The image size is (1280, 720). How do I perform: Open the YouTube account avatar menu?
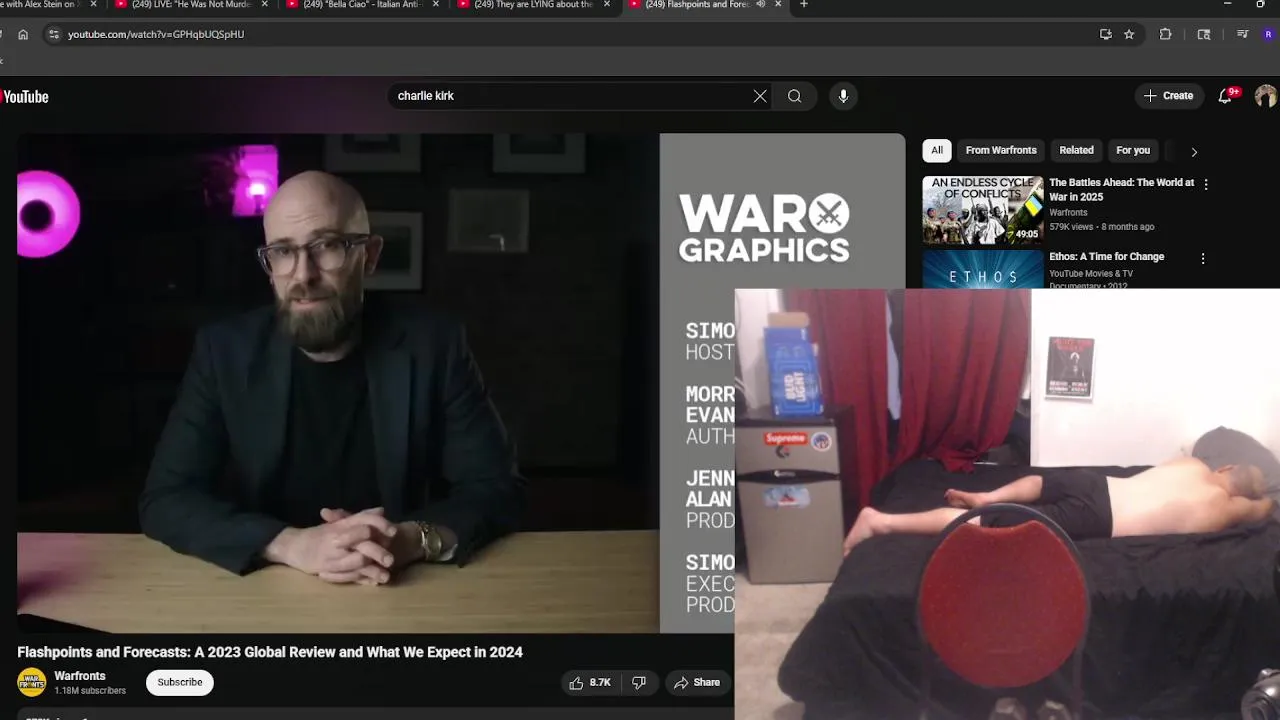click(1266, 96)
